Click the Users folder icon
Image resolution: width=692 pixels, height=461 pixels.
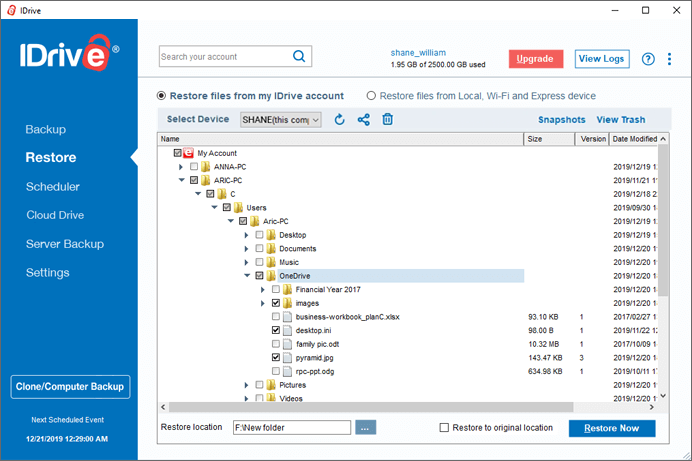tap(238, 207)
